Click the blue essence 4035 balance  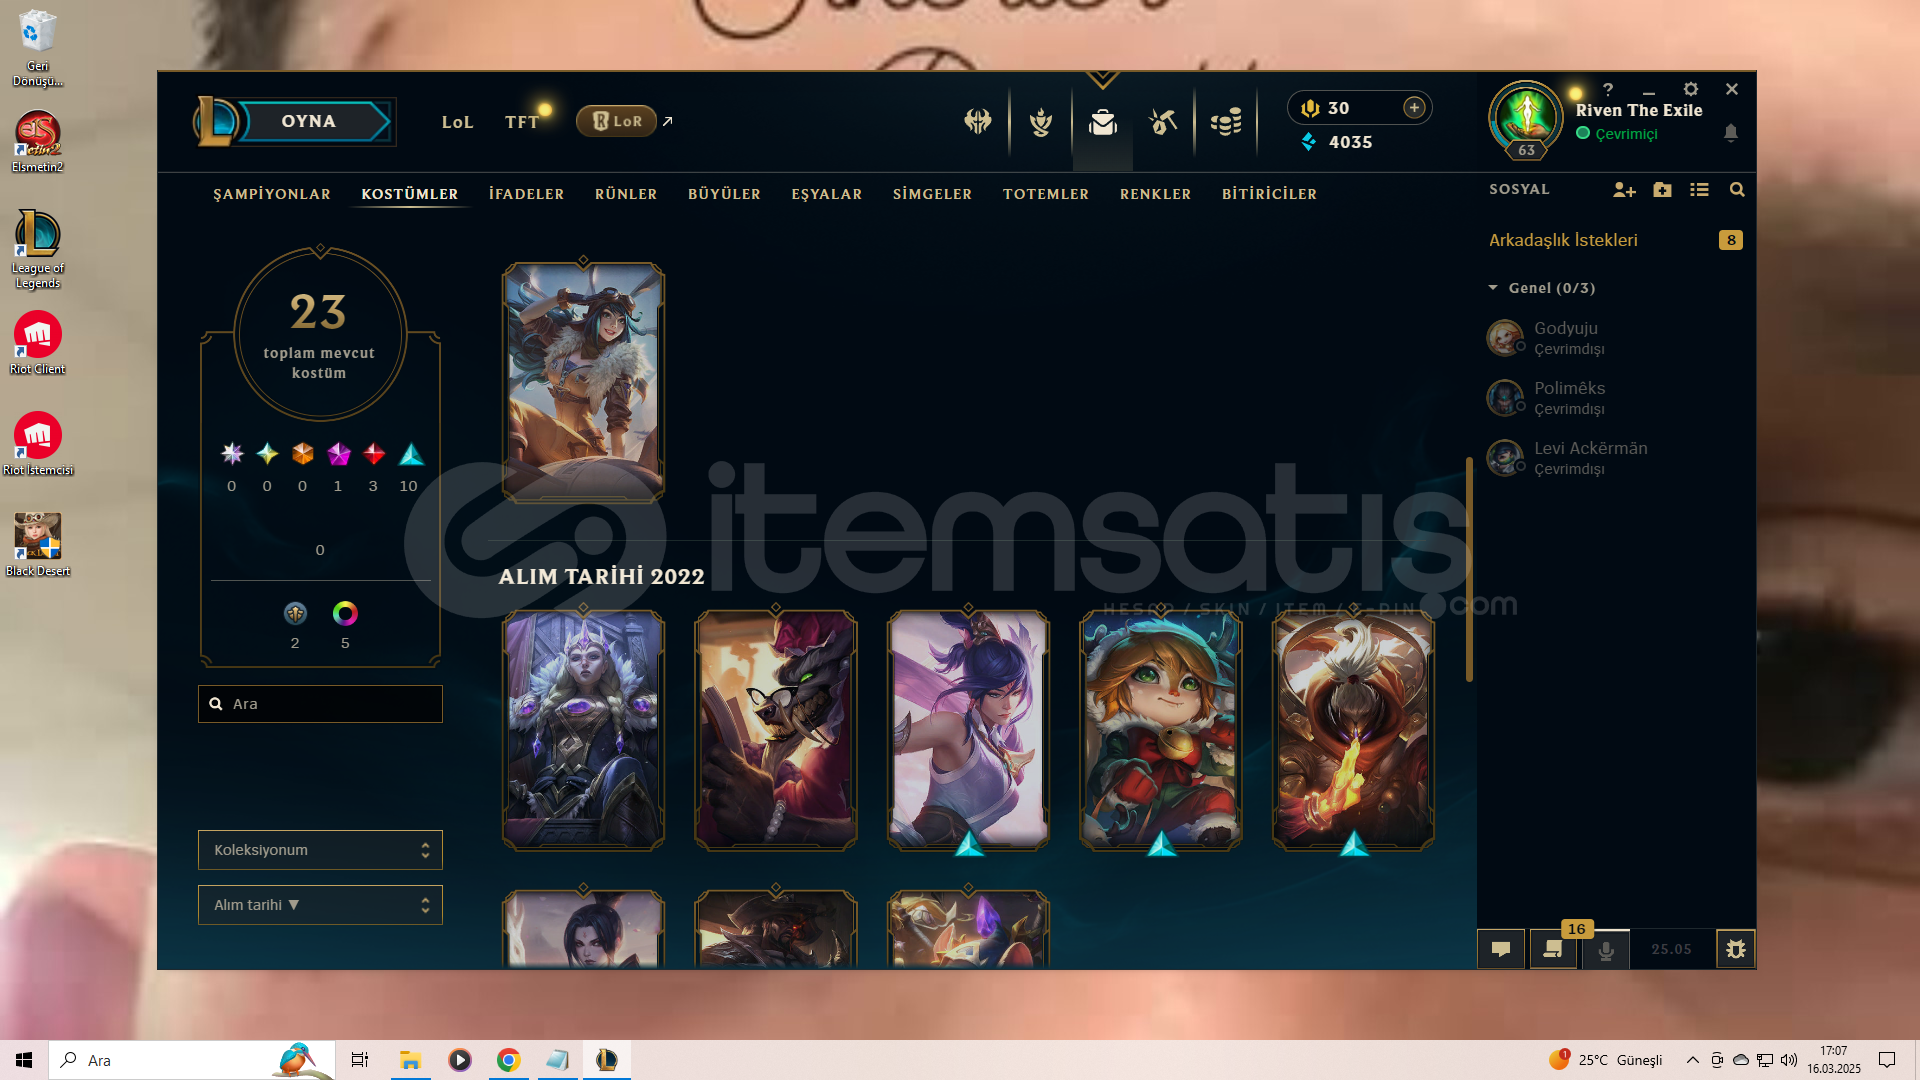pyautogui.click(x=1337, y=142)
